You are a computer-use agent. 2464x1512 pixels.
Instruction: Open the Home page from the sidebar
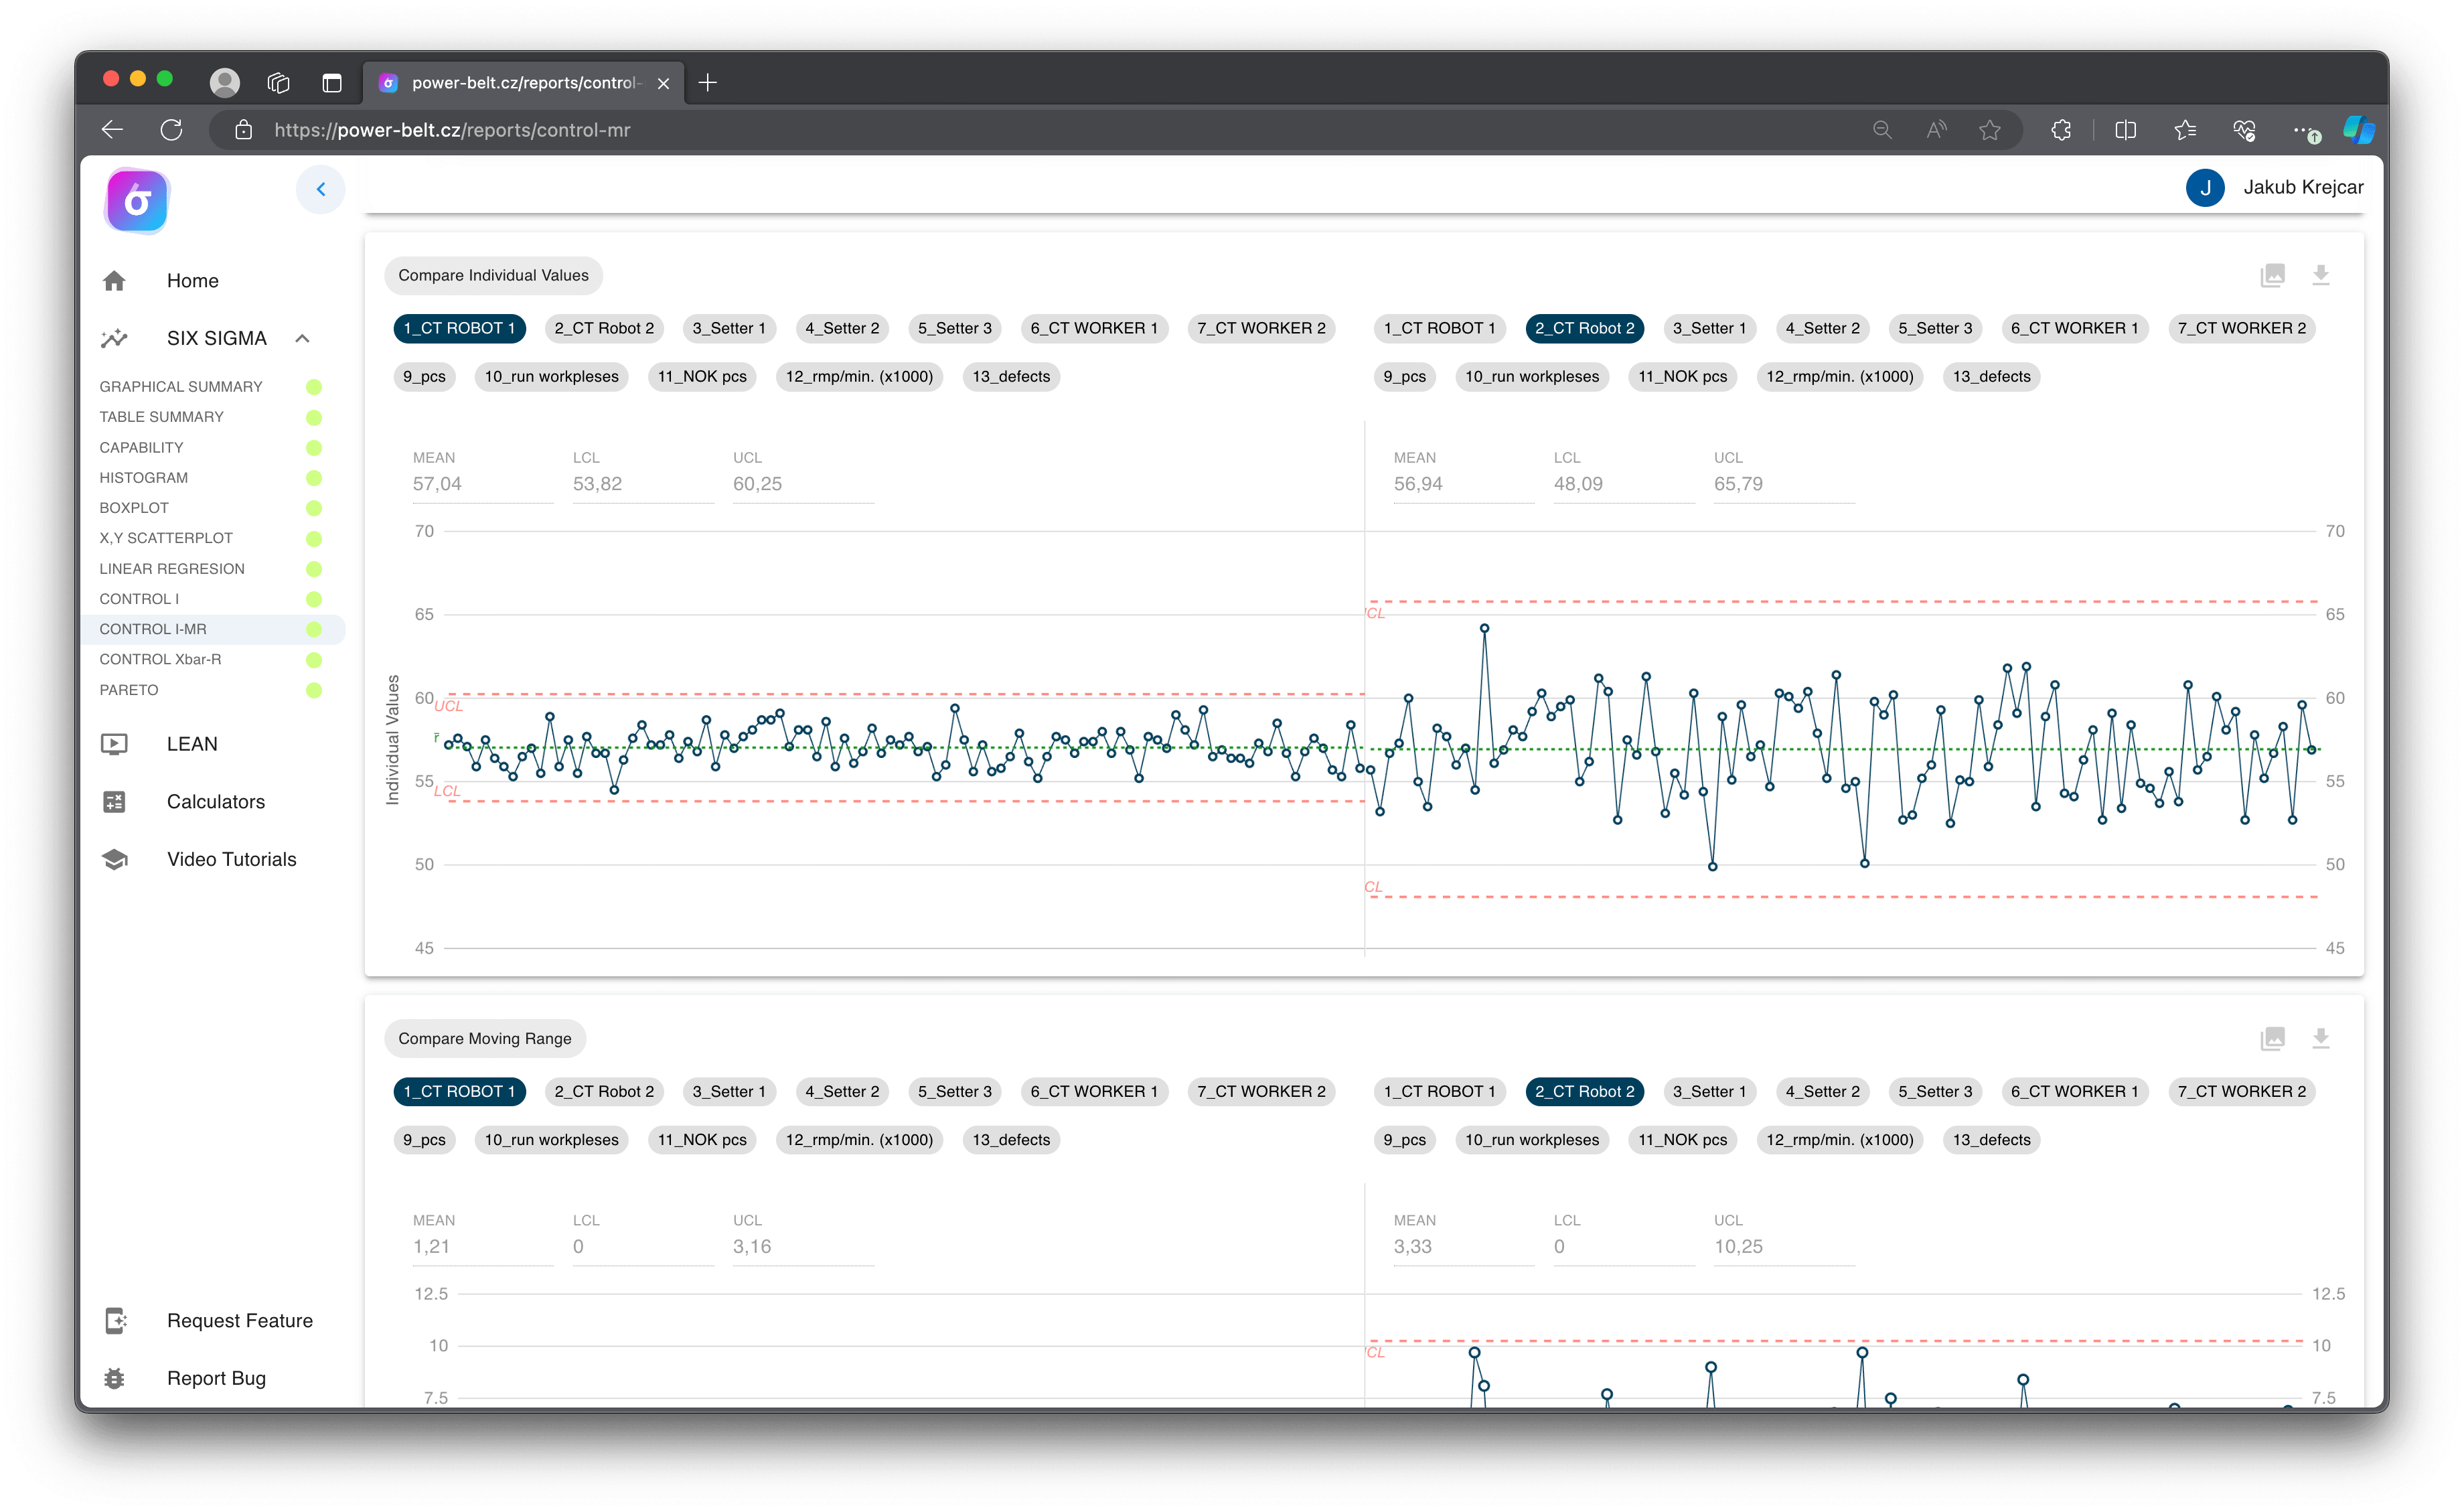(192, 281)
